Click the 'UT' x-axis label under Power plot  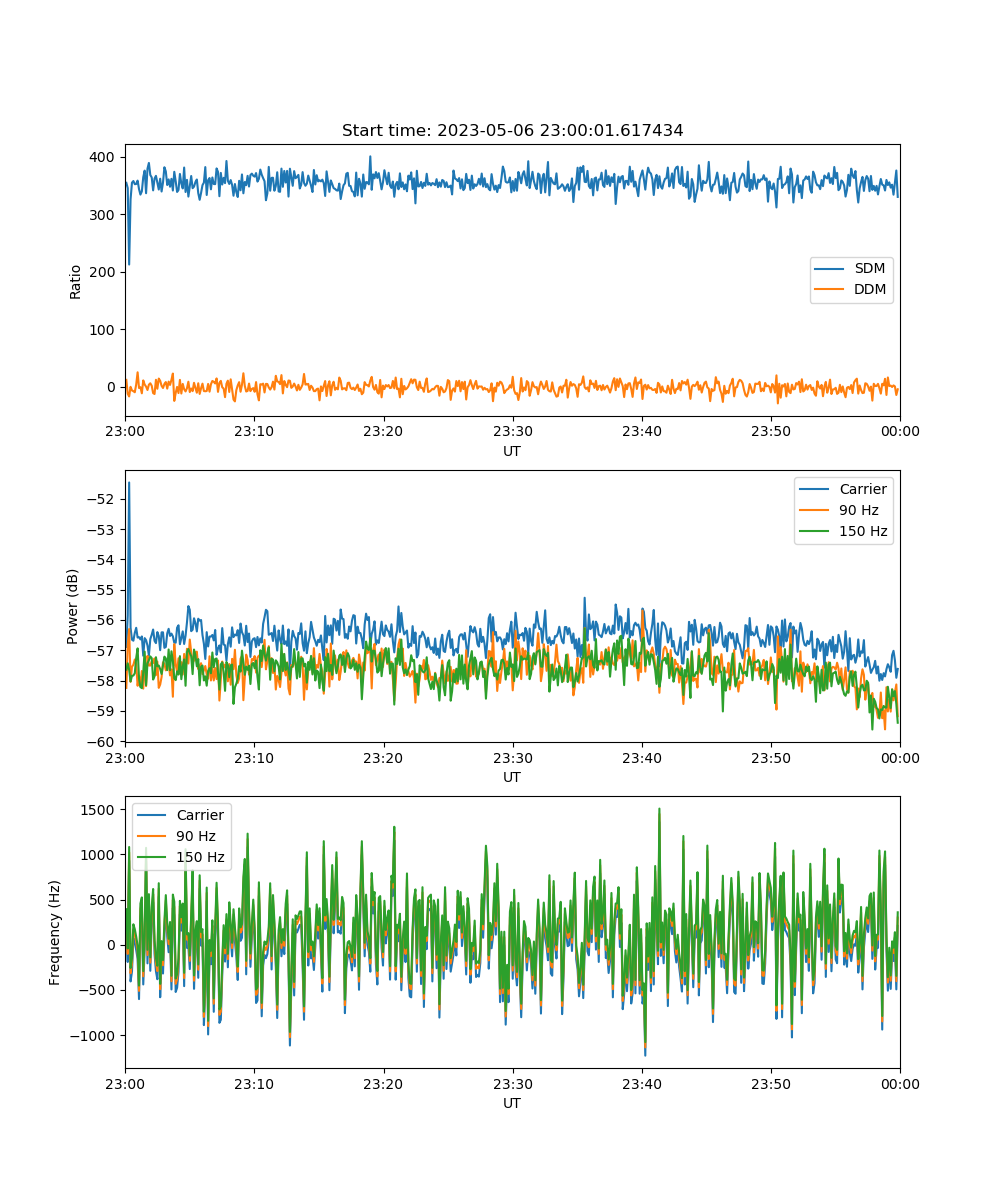click(x=512, y=777)
